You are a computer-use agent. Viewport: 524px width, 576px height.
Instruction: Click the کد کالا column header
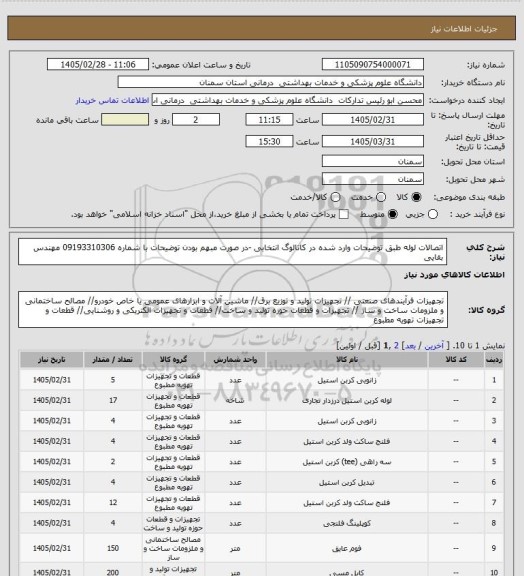point(456,360)
